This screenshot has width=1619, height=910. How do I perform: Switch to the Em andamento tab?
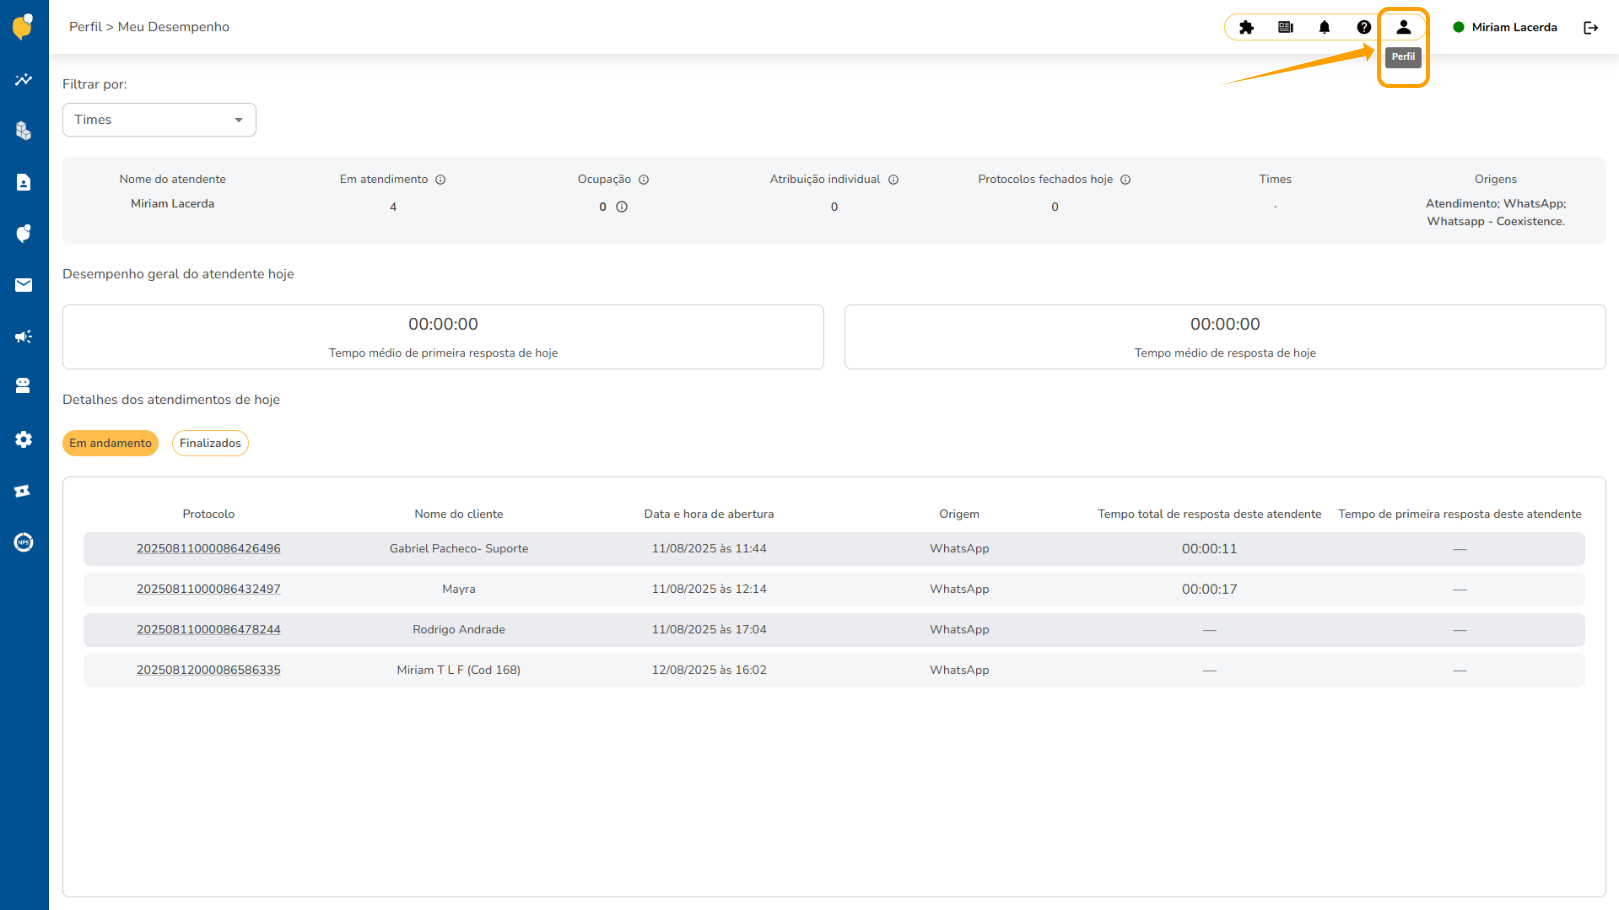(x=110, y=443)
